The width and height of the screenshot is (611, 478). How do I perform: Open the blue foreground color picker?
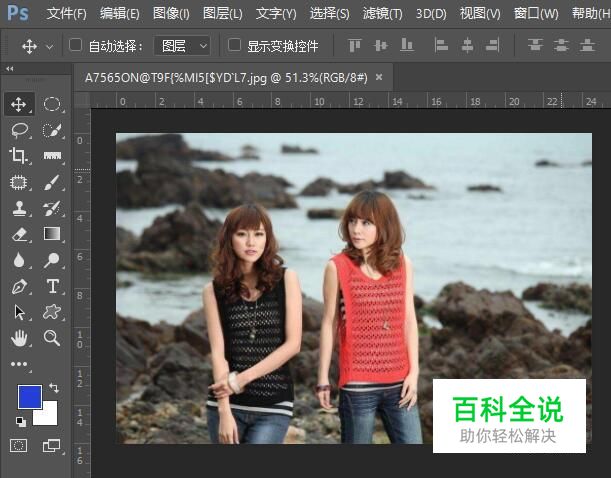[x=30, y=397]
